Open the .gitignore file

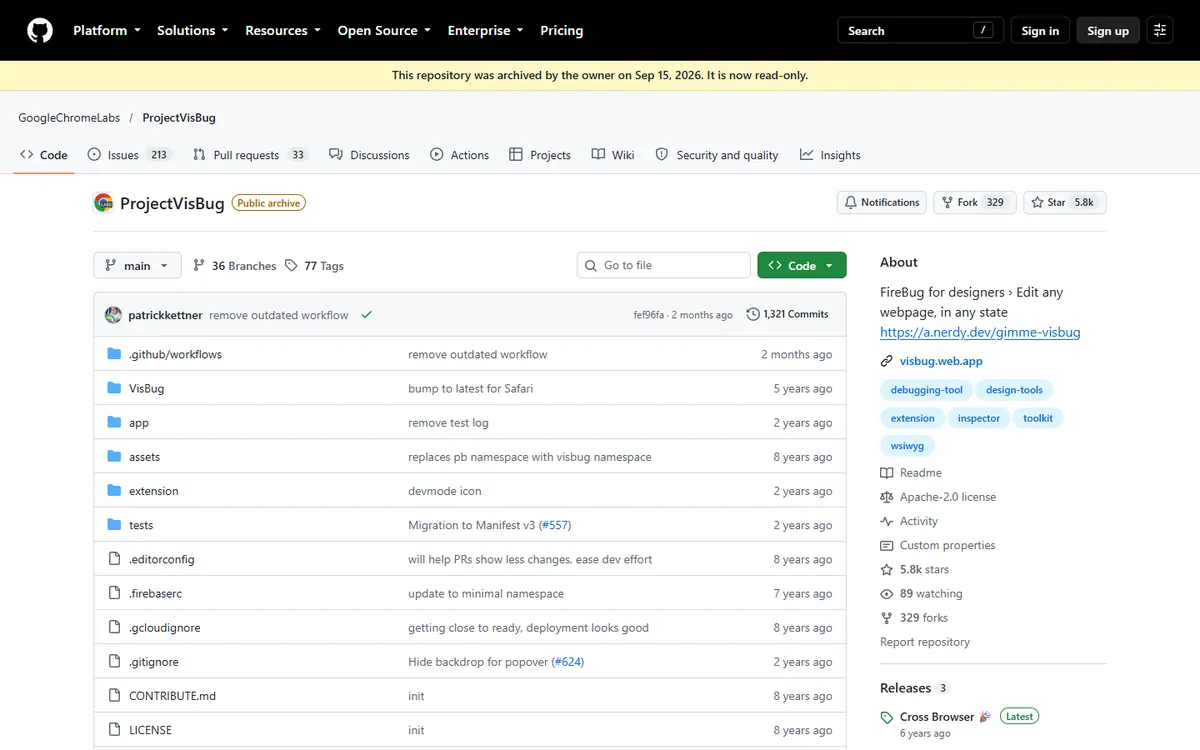pyautogui.click(x=154, y=662)
